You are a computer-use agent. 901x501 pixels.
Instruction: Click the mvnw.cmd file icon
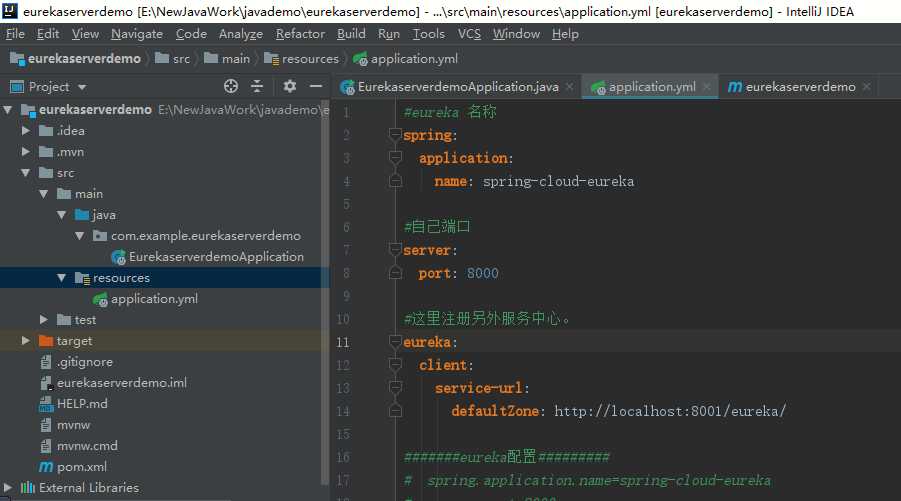(x=46, y=446)
